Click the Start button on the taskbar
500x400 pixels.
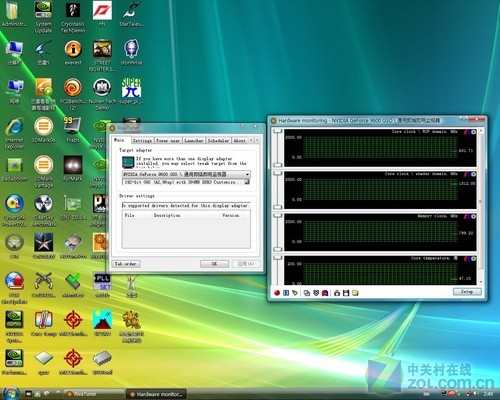pyautogui.click(x=11, y=393)
